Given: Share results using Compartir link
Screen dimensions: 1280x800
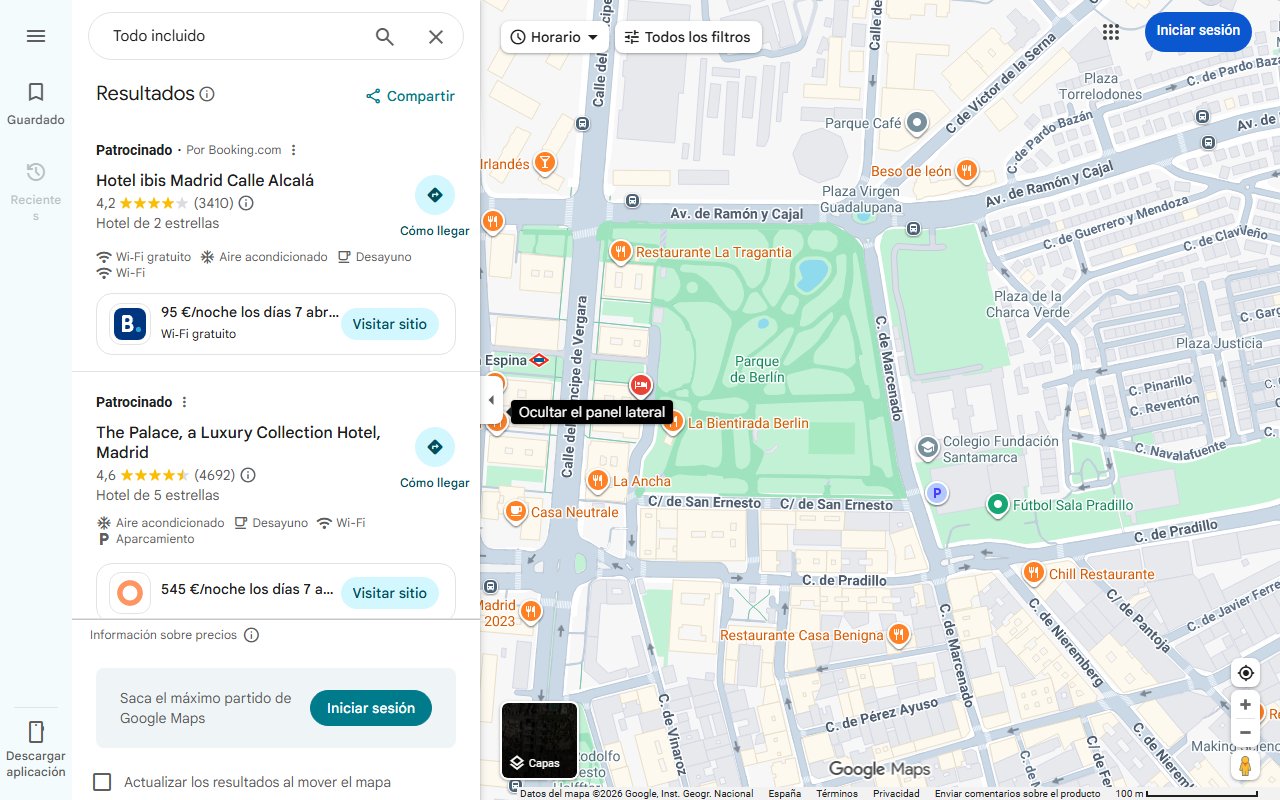Looking at the screenshot, I should click(410, 96).
